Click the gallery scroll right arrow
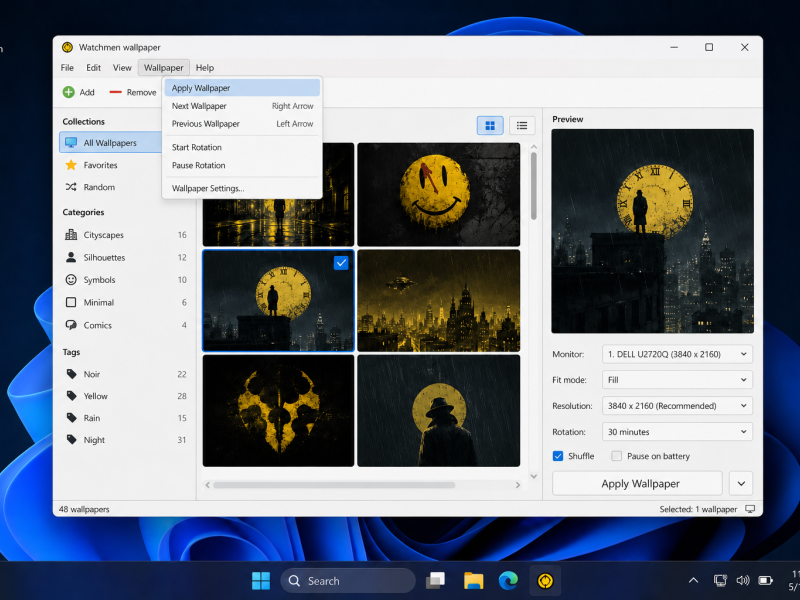Screen dimensions: 800x600 [x=518, y=485]
